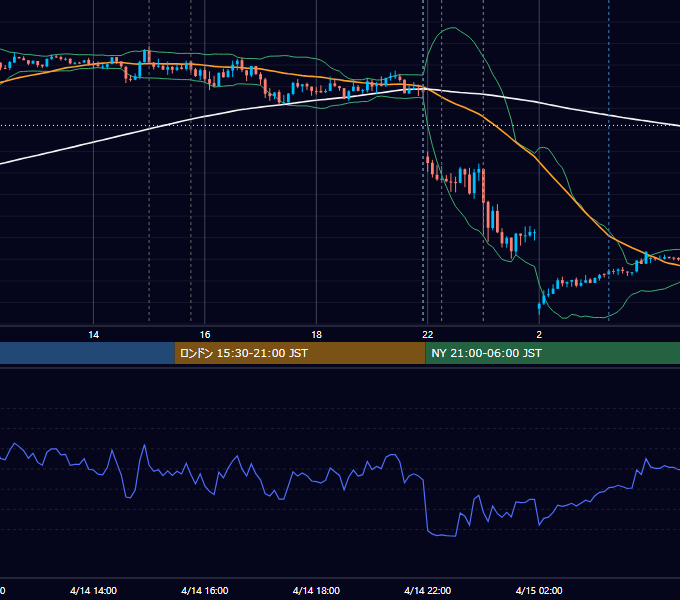Viewport: 680px width, 600px height.
Task: Click the 2 hour label on price chart axis
Action: pos(539,335)
